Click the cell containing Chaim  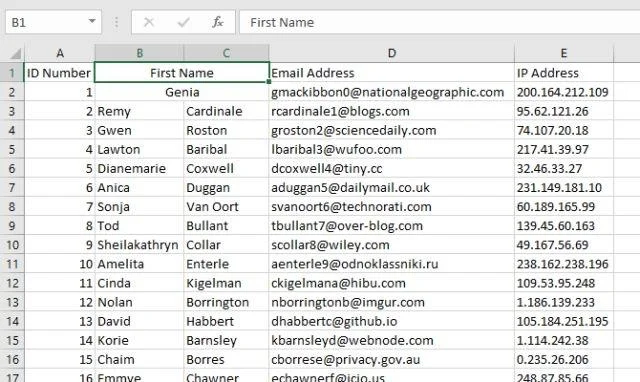click(x=139, y=359)
